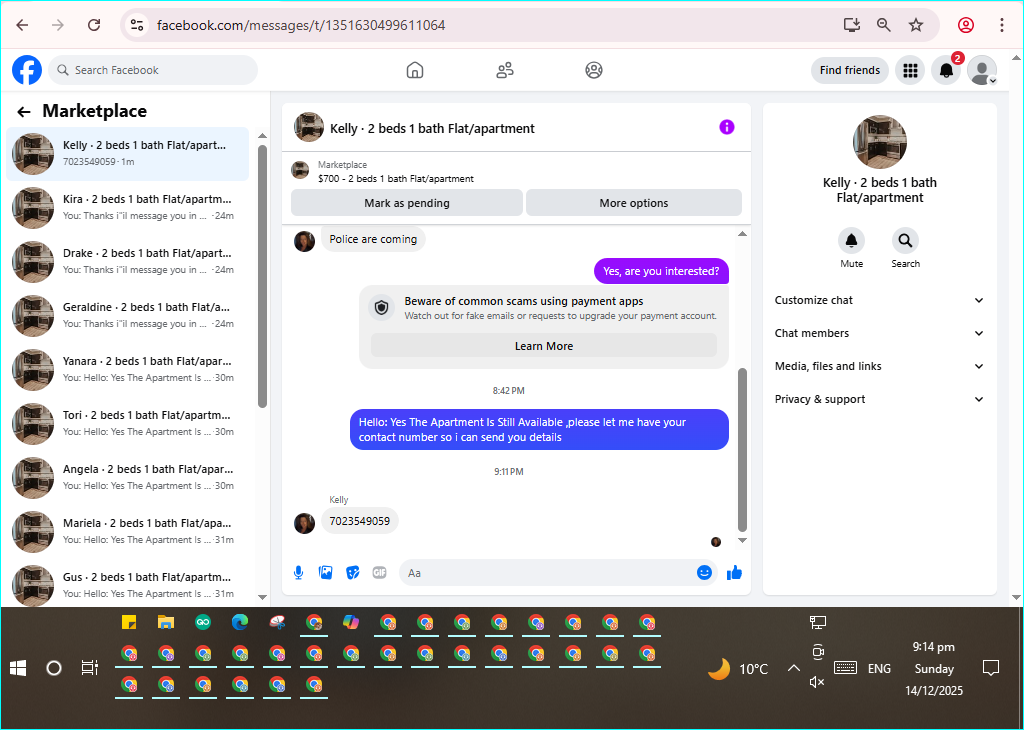Screen dimensions: 1024x730
Task: Open the emoji picker
Action: (x=704, y=573)
